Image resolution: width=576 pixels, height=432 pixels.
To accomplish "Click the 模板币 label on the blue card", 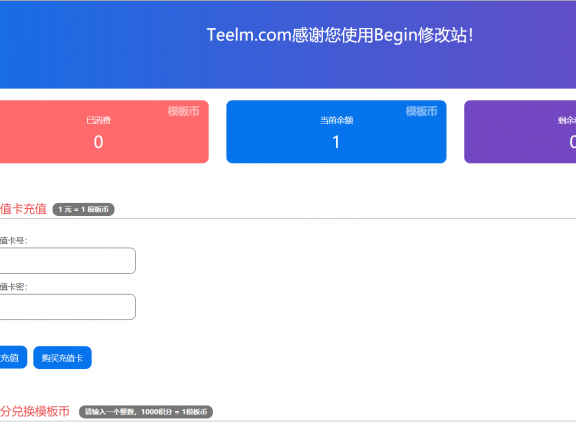I will [x=421, y=111].
